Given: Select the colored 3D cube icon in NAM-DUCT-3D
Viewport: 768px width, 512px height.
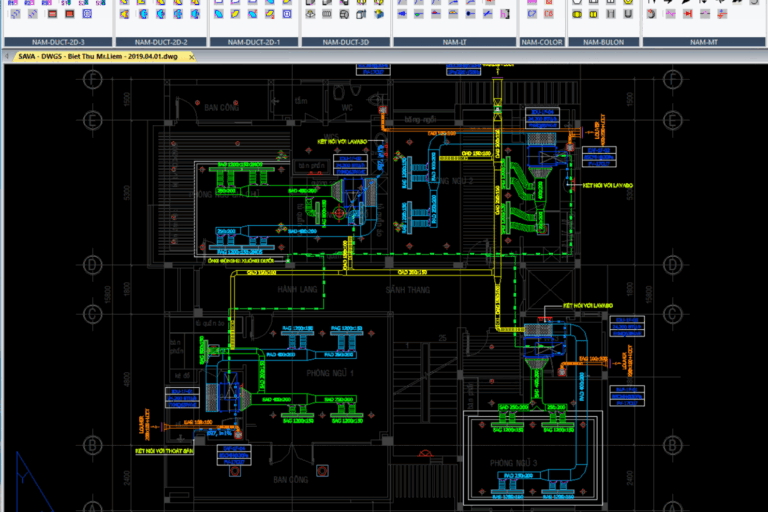Looking at the screenshot, I should [x=379, y=14].
